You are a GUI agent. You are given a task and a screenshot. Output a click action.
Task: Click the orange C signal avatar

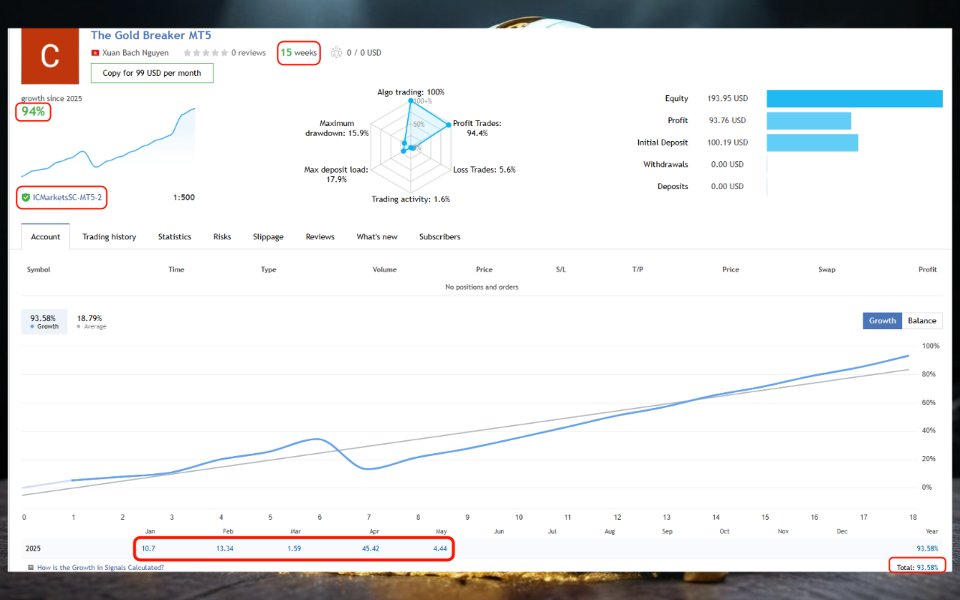click(50, 56)
